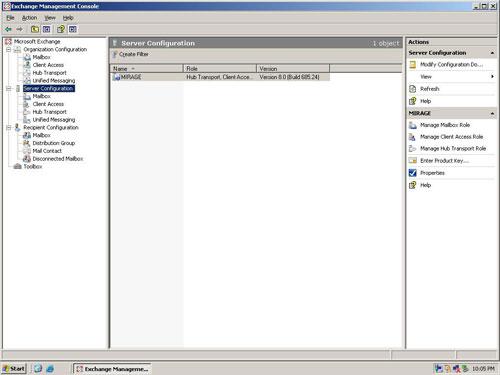Click the Back arrow toolbar icon
500x375 pixels.
tap(8, 29)
